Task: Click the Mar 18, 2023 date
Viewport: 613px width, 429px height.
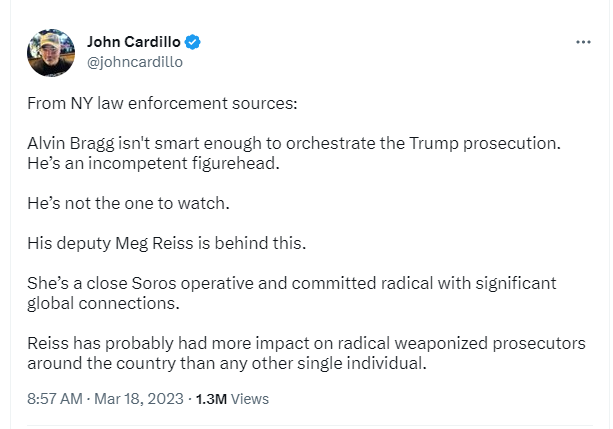Action: (139, 399)
